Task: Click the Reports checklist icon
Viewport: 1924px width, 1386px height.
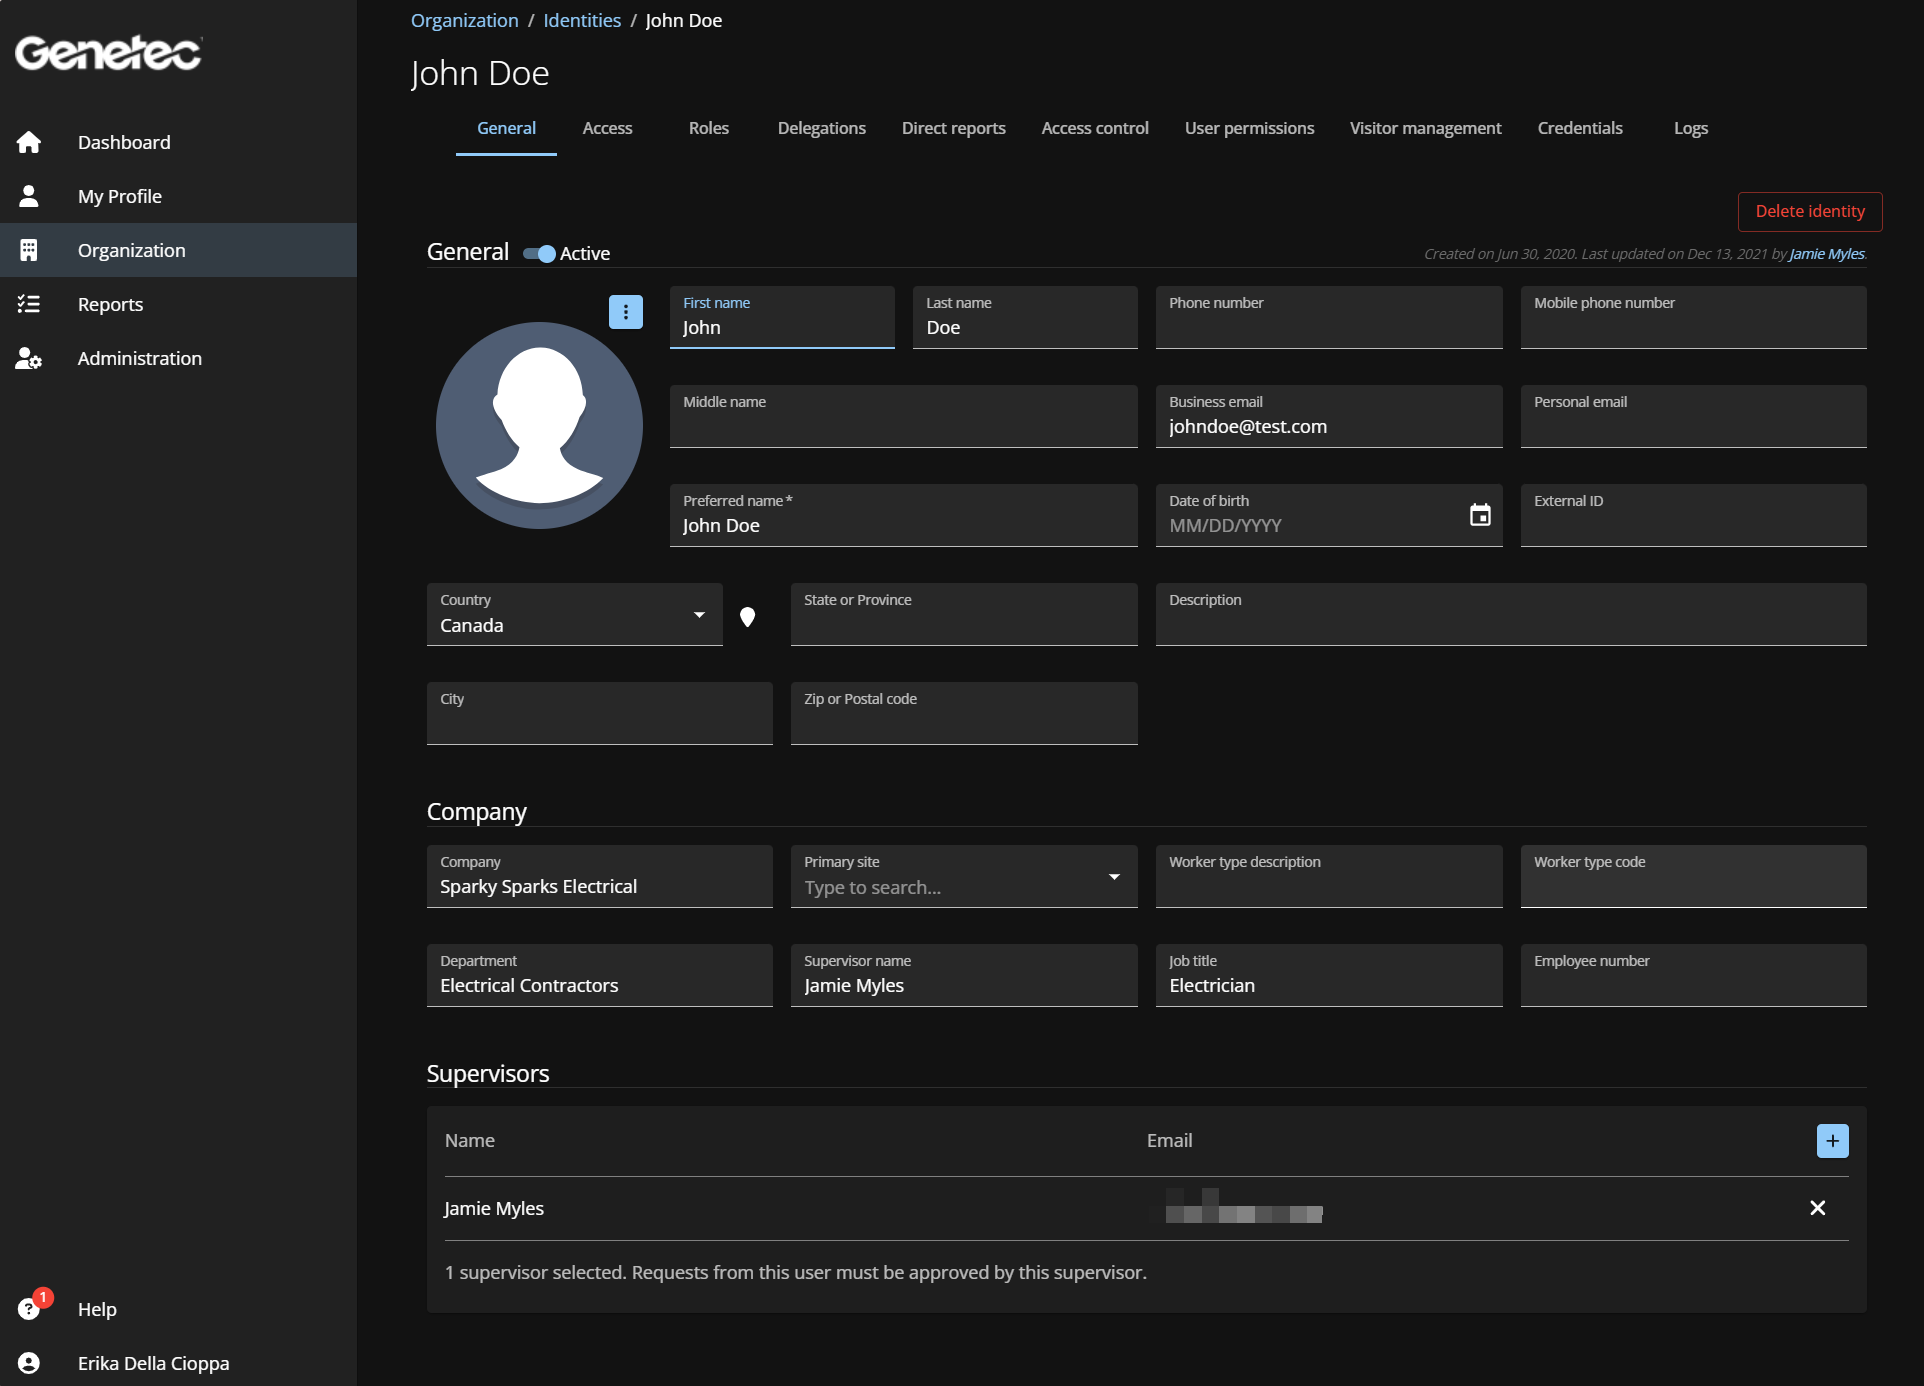Action: tap(29, 304)
